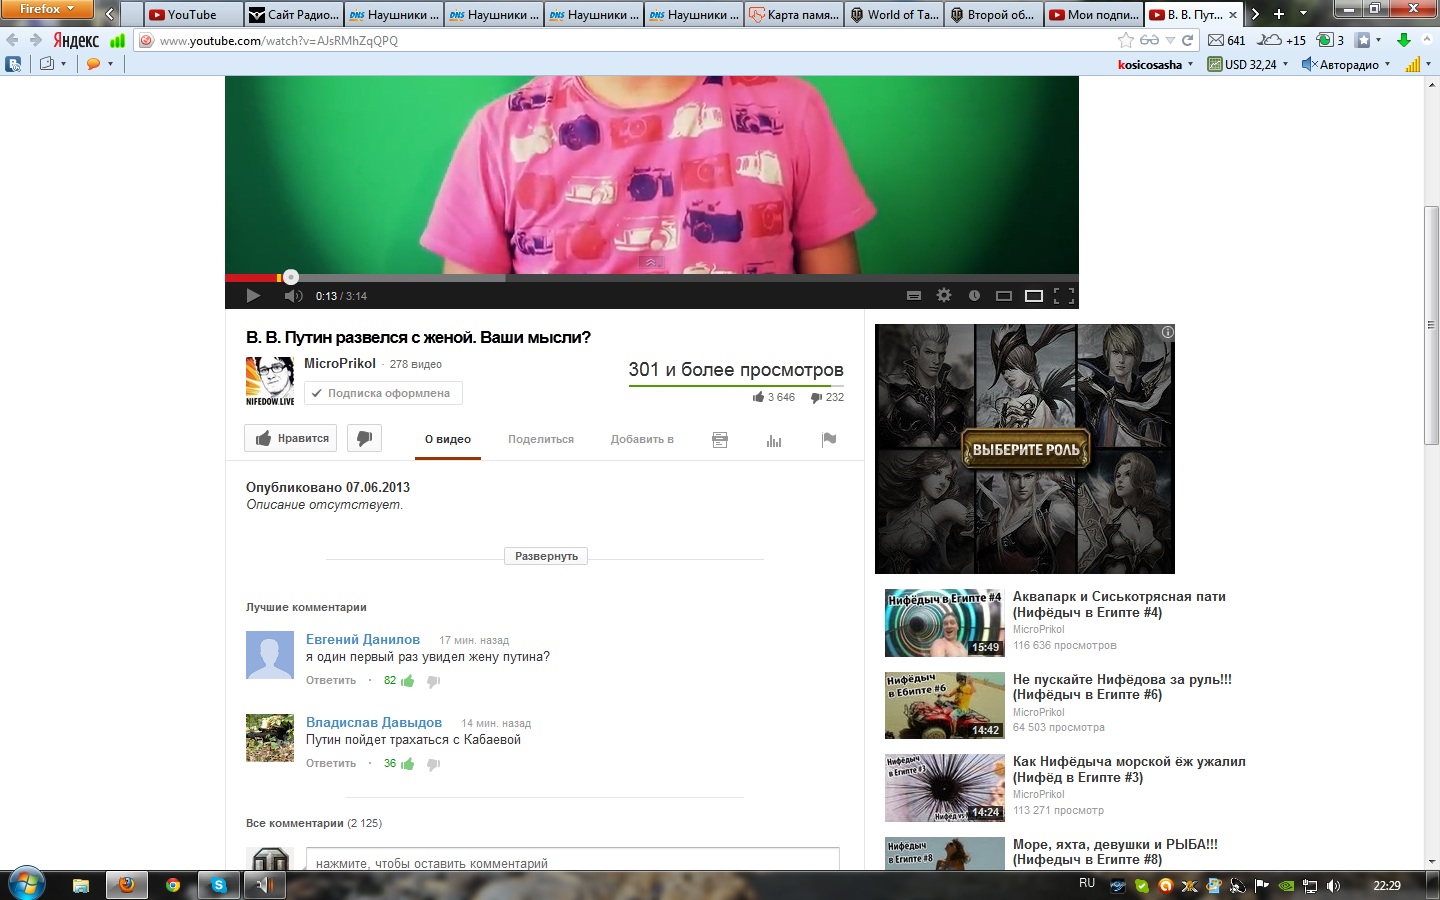Toggle captions icon in the player
The height and width of the screenshot is (900, 1440).
(x=913, y=296)
